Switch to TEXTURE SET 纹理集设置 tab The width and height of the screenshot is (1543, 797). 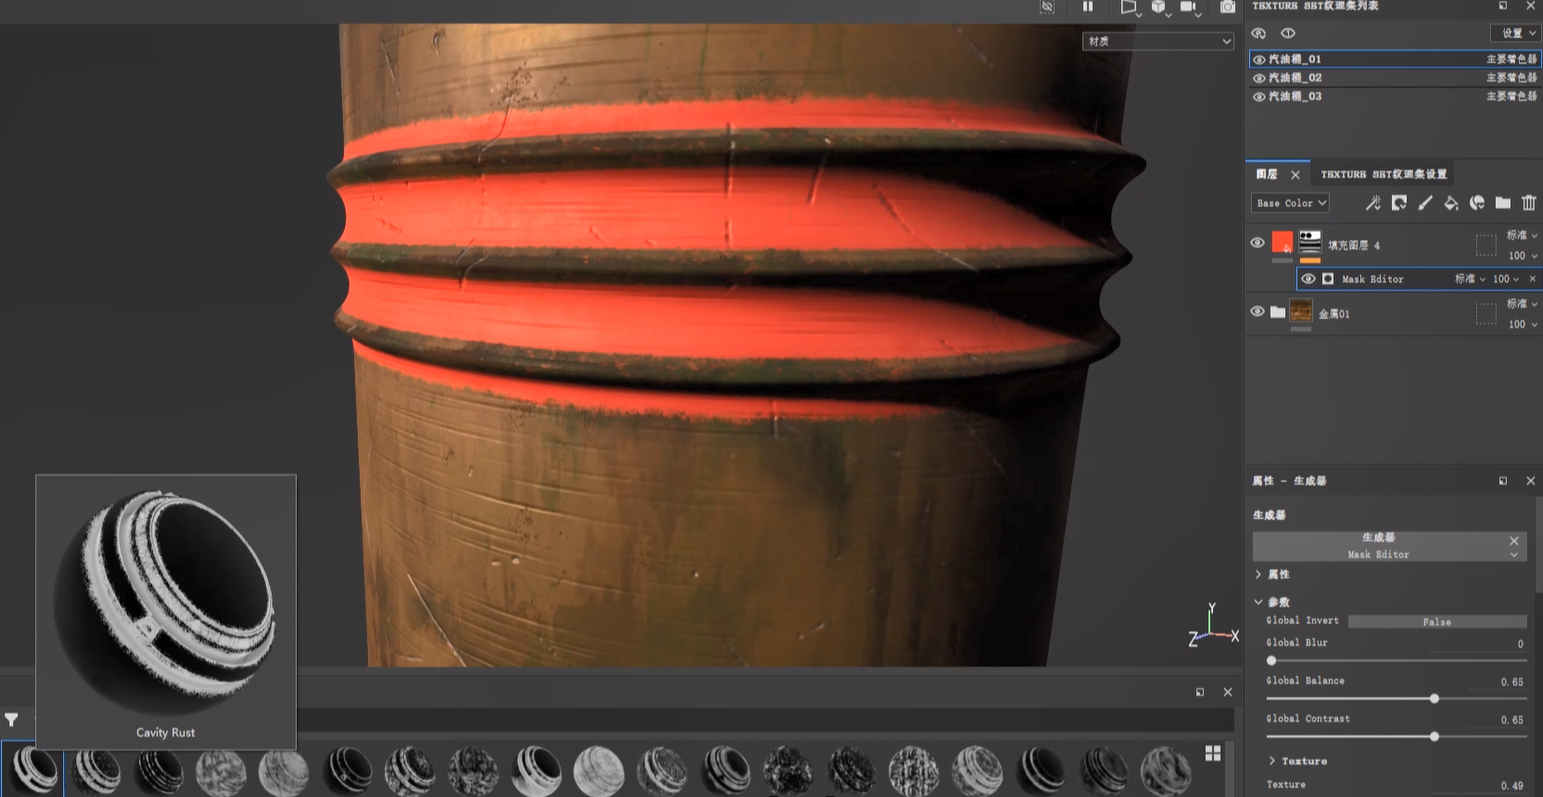point(1383,174)
